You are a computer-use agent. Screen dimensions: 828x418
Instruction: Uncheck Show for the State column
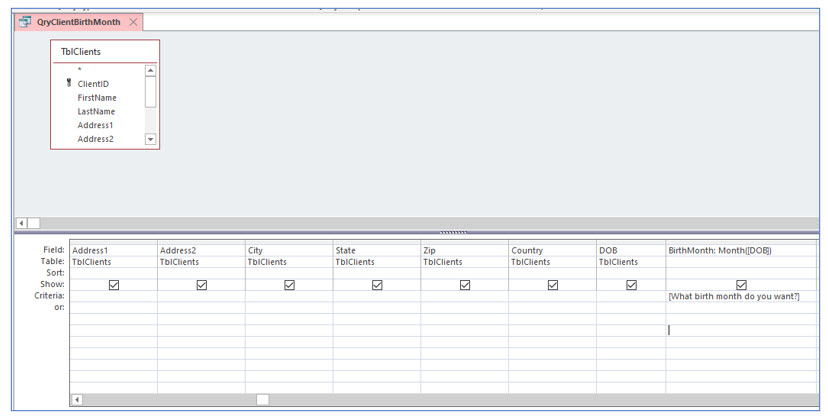[x=377, y=285]
